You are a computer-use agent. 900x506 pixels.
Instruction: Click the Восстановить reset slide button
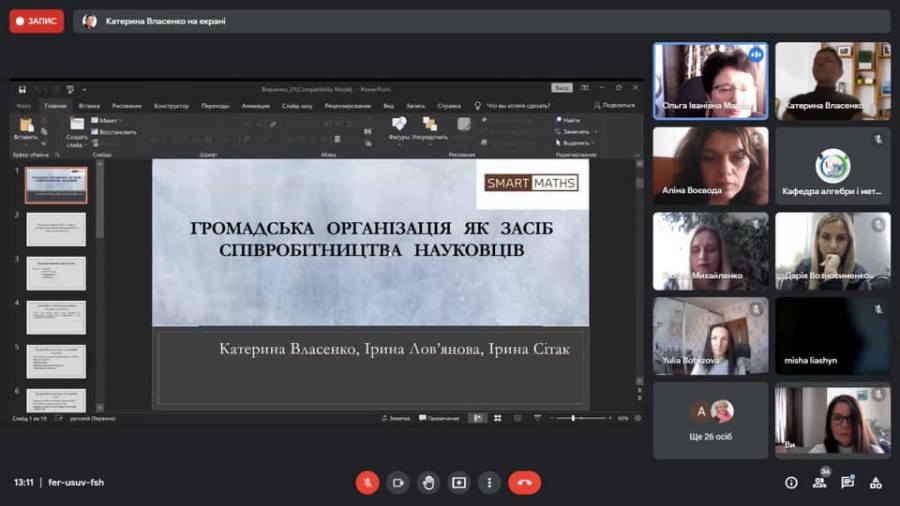coord(114,132)
